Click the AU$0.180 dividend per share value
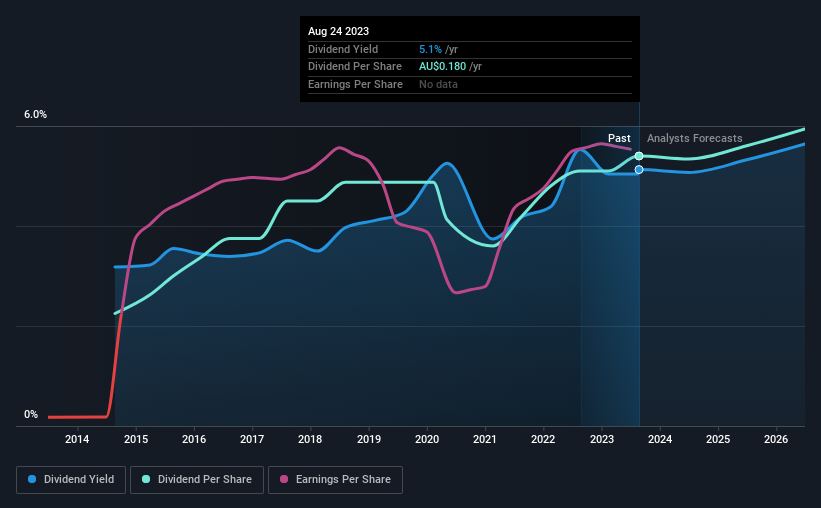The image size is (821, 508). pyautogui.click(x=442, y=67)
